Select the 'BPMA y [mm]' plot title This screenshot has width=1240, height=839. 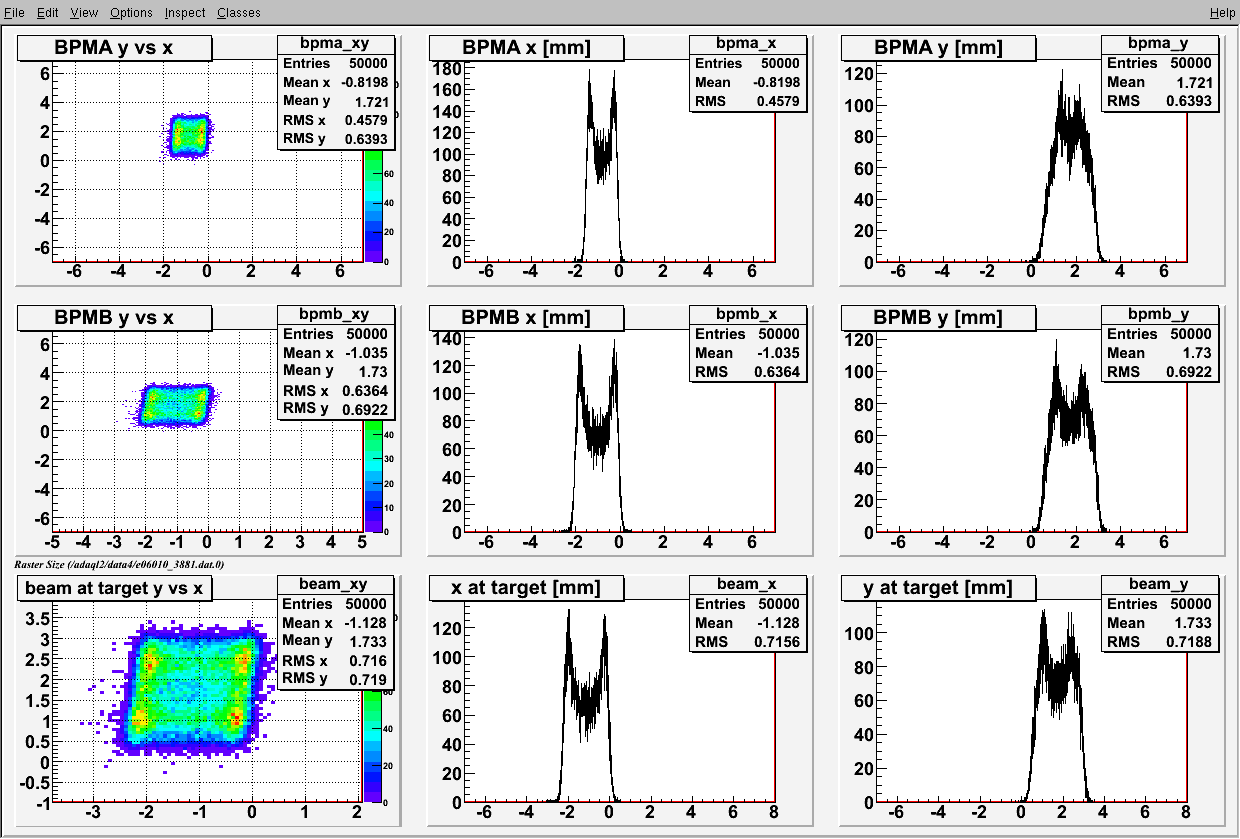[938, 47]
